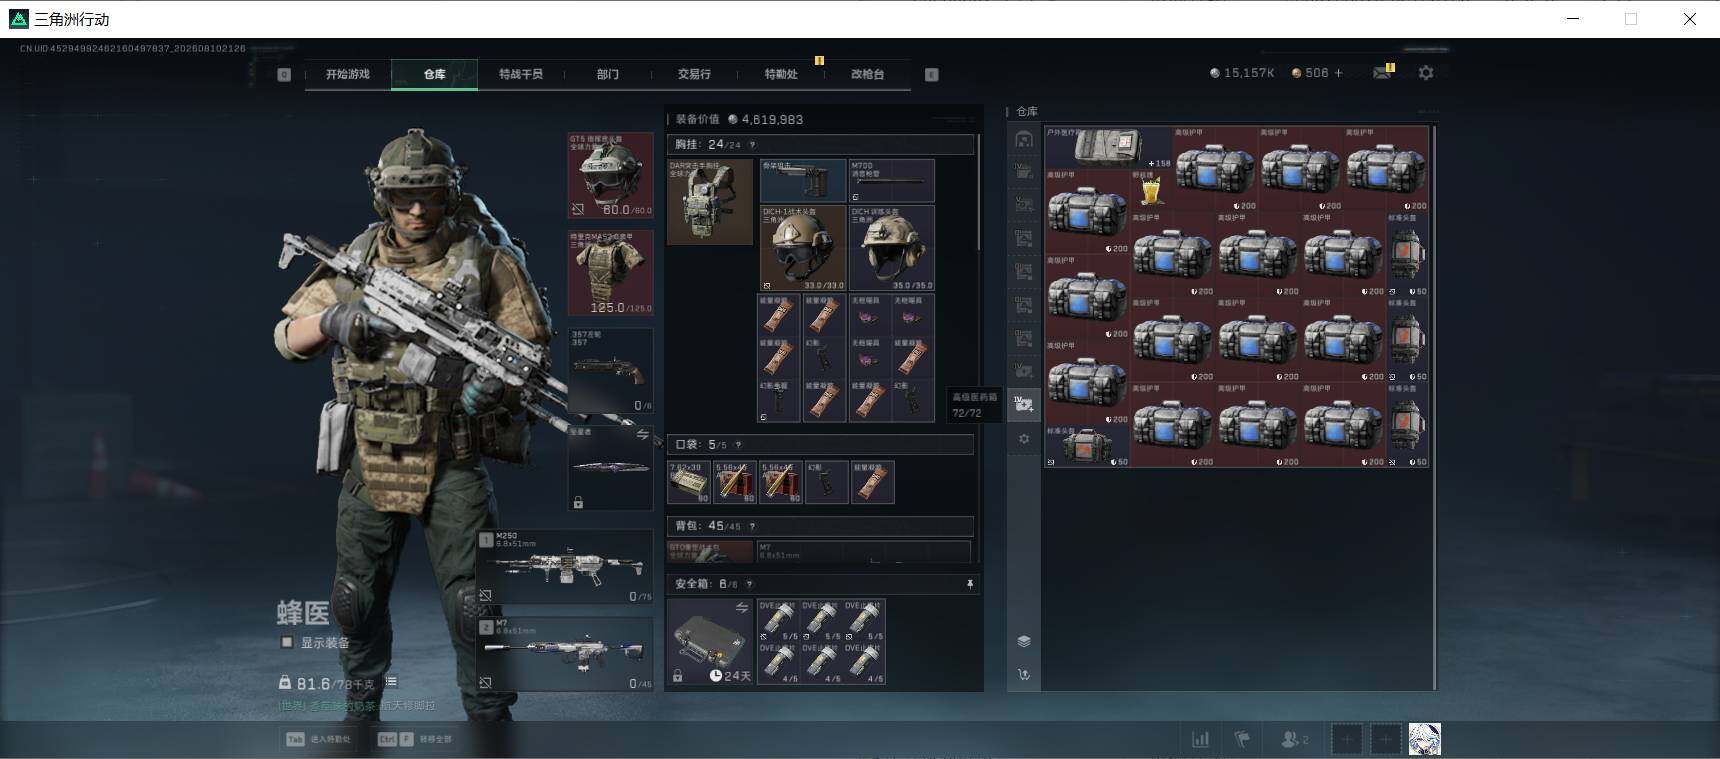The height and width of the screenshot is (759, 1720).
Task: Click the 81.6/78千克 weight readout
Action: pyautogui.click(x=326, y=683)
